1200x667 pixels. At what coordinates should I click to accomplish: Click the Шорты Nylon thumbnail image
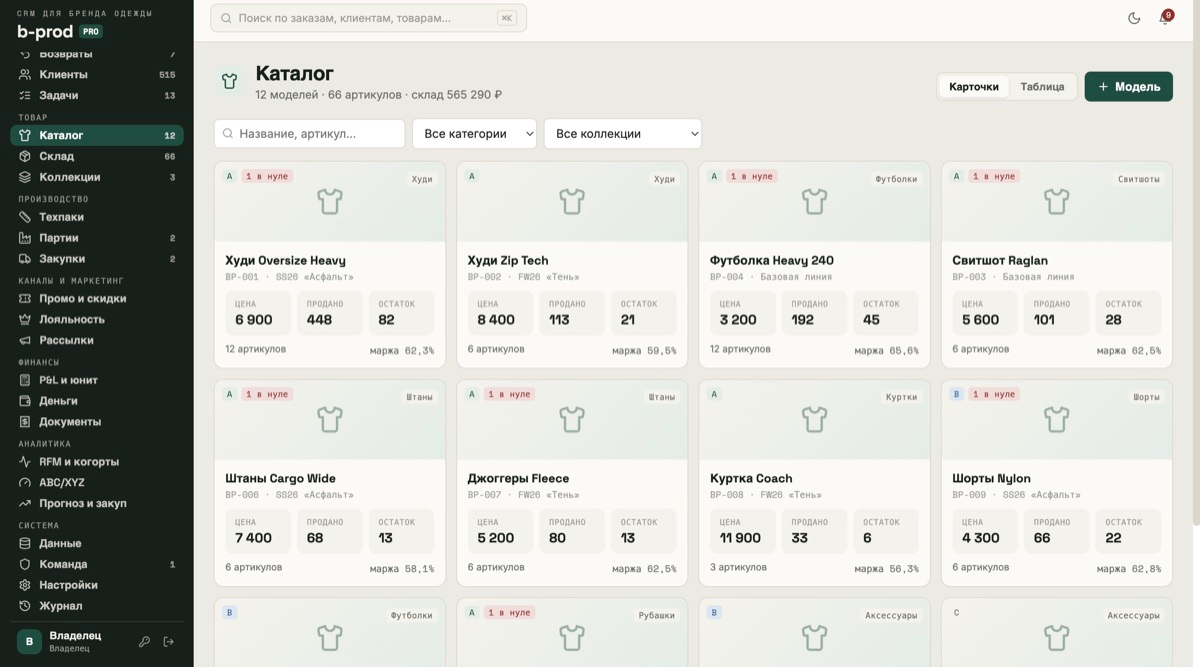click(1057, 420)
